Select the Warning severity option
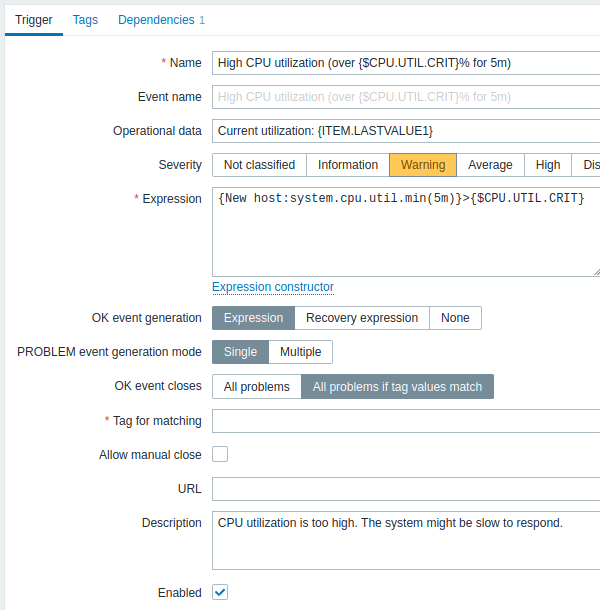 tap(423, 165)
